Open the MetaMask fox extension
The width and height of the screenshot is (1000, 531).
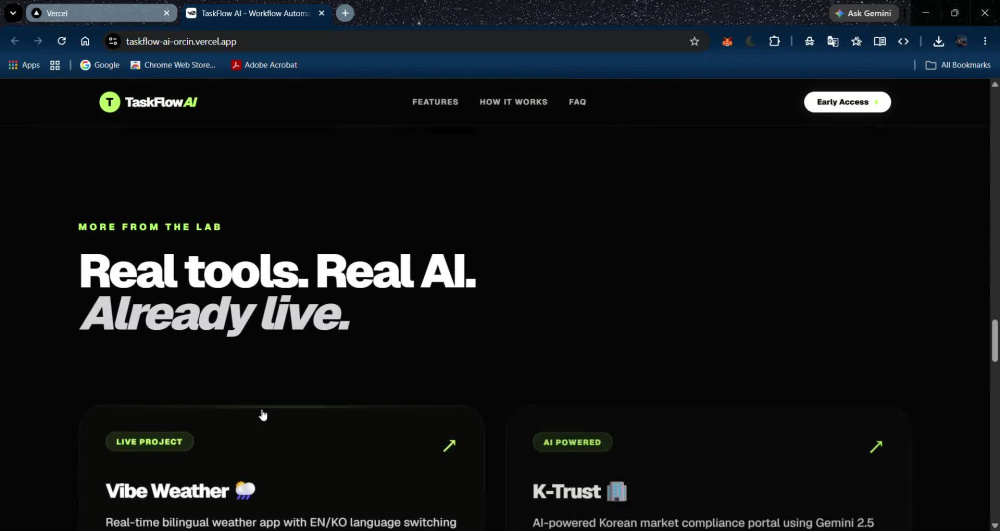(x=727, y=41)
